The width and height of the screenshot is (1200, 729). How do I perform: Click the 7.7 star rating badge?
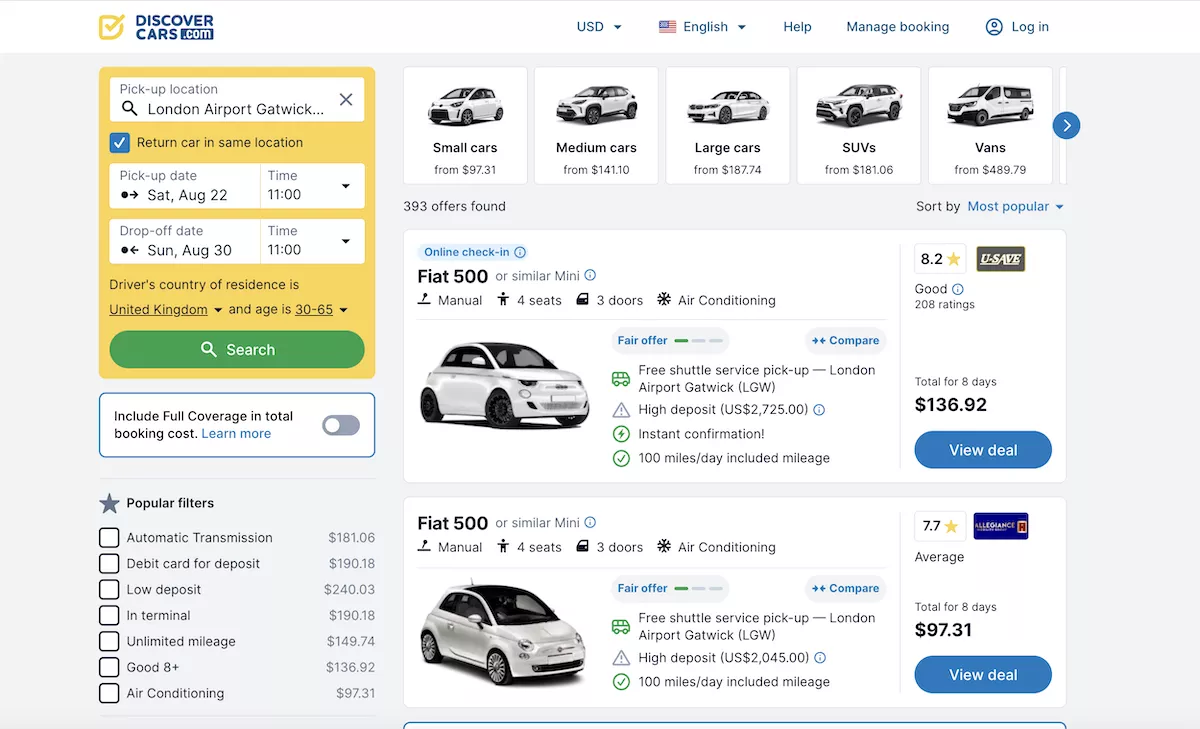coord(940,526)
